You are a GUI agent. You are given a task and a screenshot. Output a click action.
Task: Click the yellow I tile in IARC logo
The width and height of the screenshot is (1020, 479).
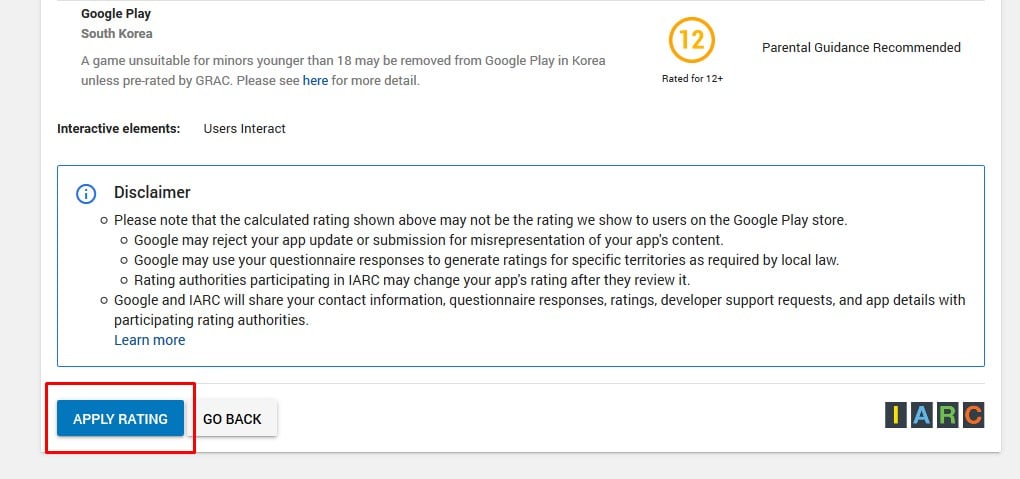click(897, 416)
